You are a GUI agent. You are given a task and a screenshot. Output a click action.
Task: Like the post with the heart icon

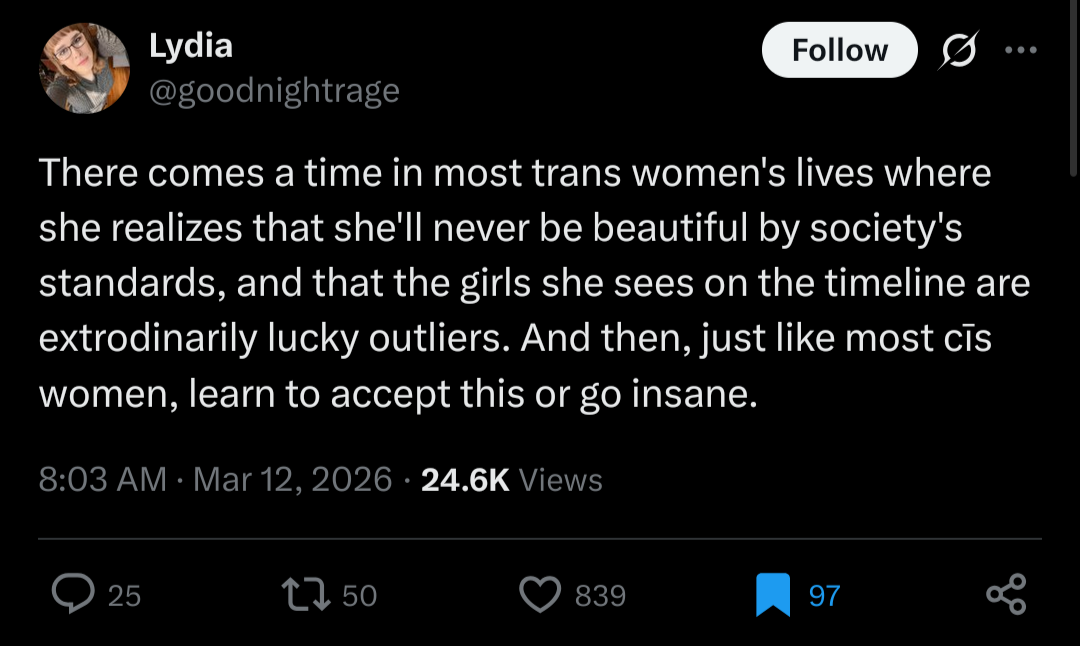(x=540, y=595)
